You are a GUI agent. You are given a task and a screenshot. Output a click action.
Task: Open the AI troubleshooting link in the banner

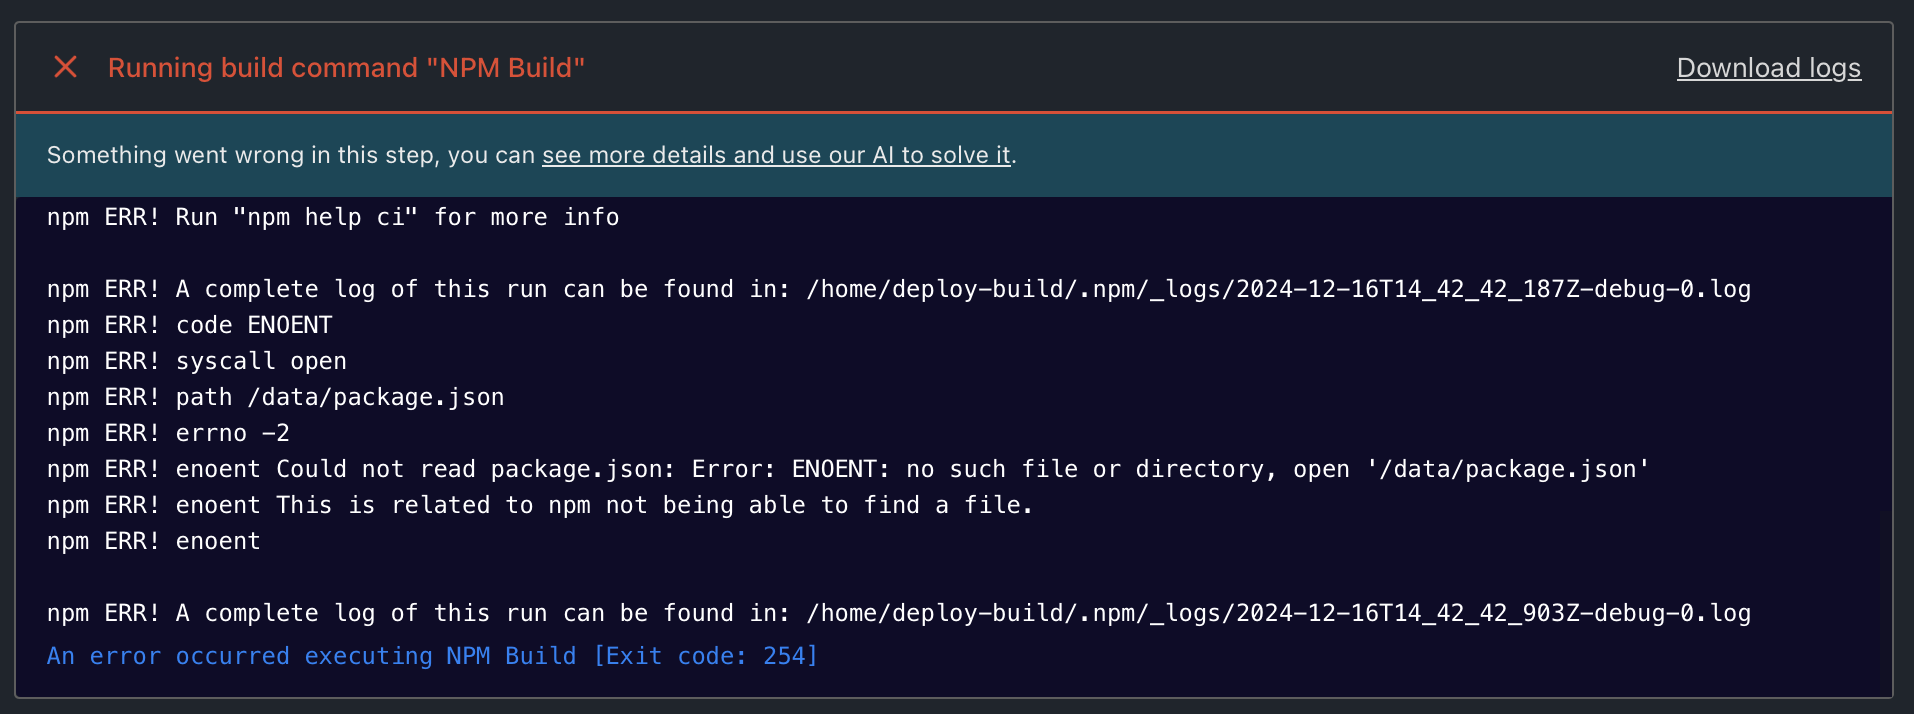pos(776,155)
